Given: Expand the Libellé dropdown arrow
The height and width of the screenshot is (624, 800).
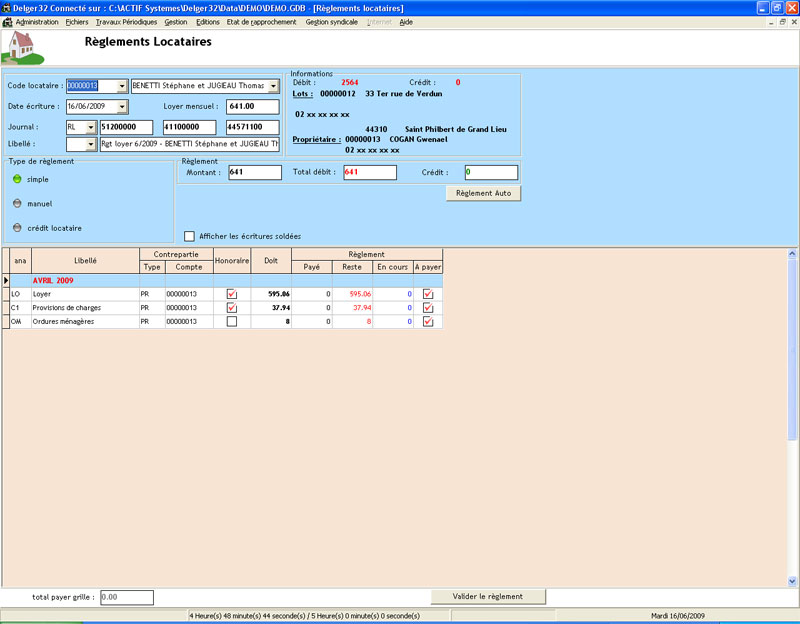Looking at the screenshot, I should (90, 145).
